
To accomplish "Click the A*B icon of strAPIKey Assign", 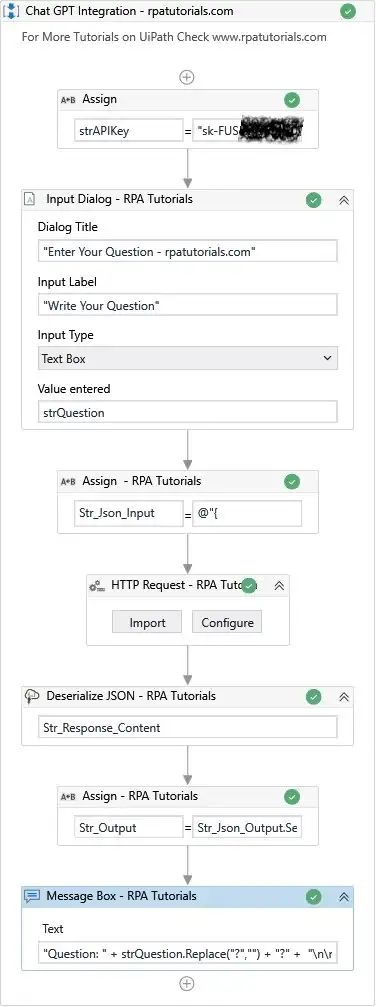I will coord(69,100).
